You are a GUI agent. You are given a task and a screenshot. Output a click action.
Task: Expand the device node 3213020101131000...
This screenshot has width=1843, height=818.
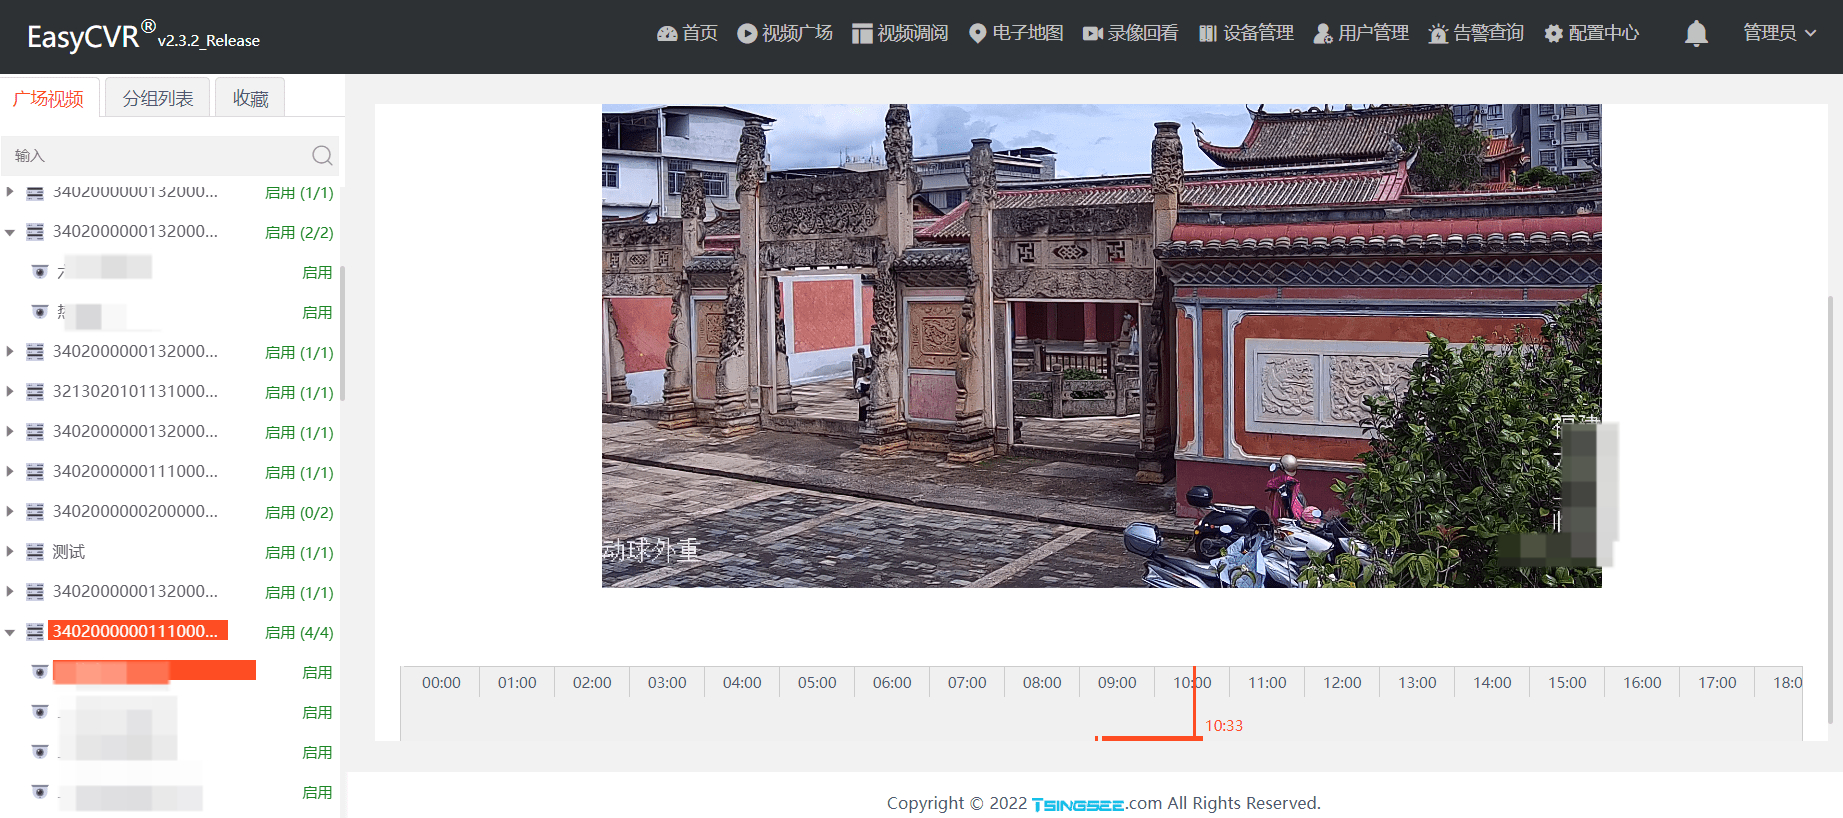10,392
